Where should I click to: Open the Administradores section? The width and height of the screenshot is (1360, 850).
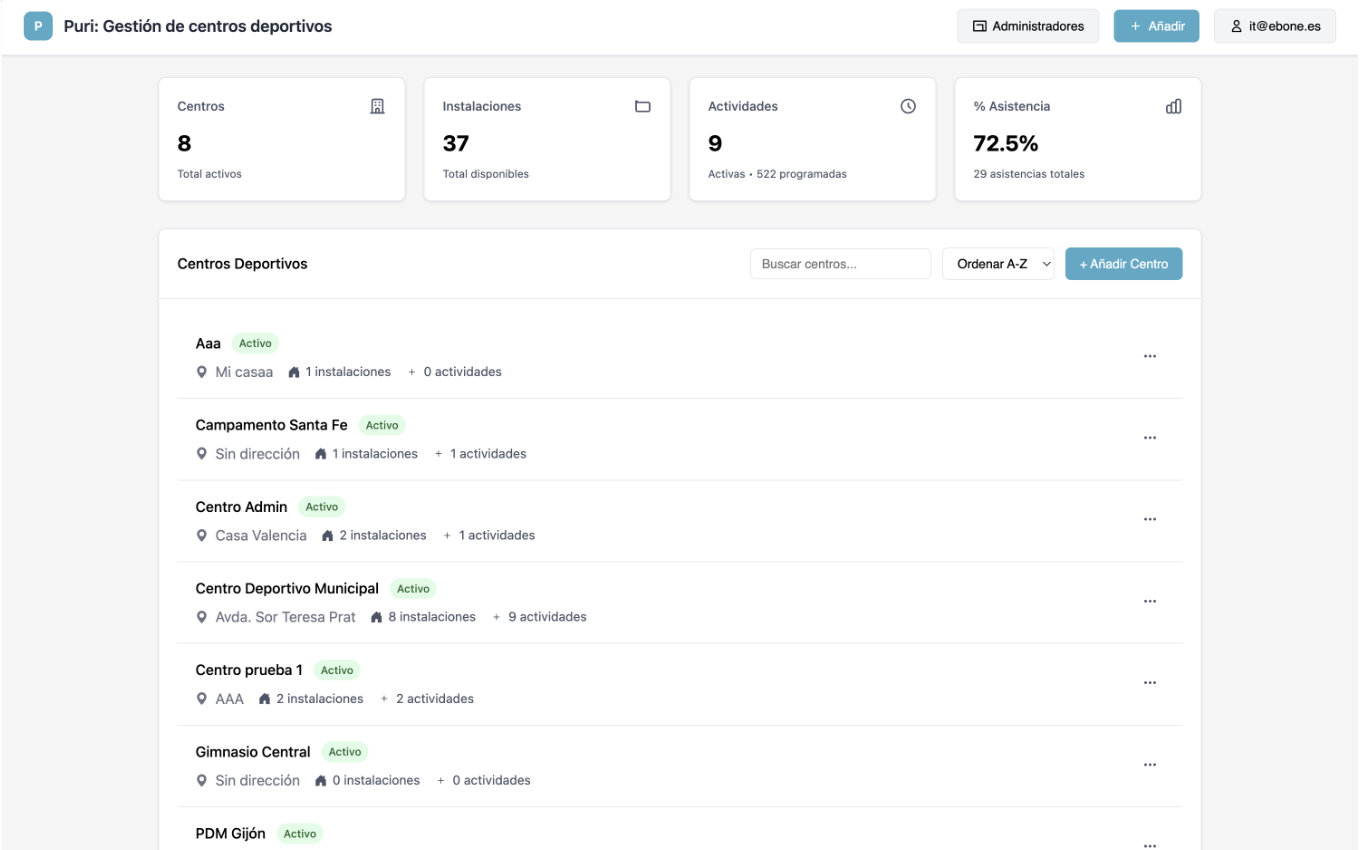coord(1028,26)
